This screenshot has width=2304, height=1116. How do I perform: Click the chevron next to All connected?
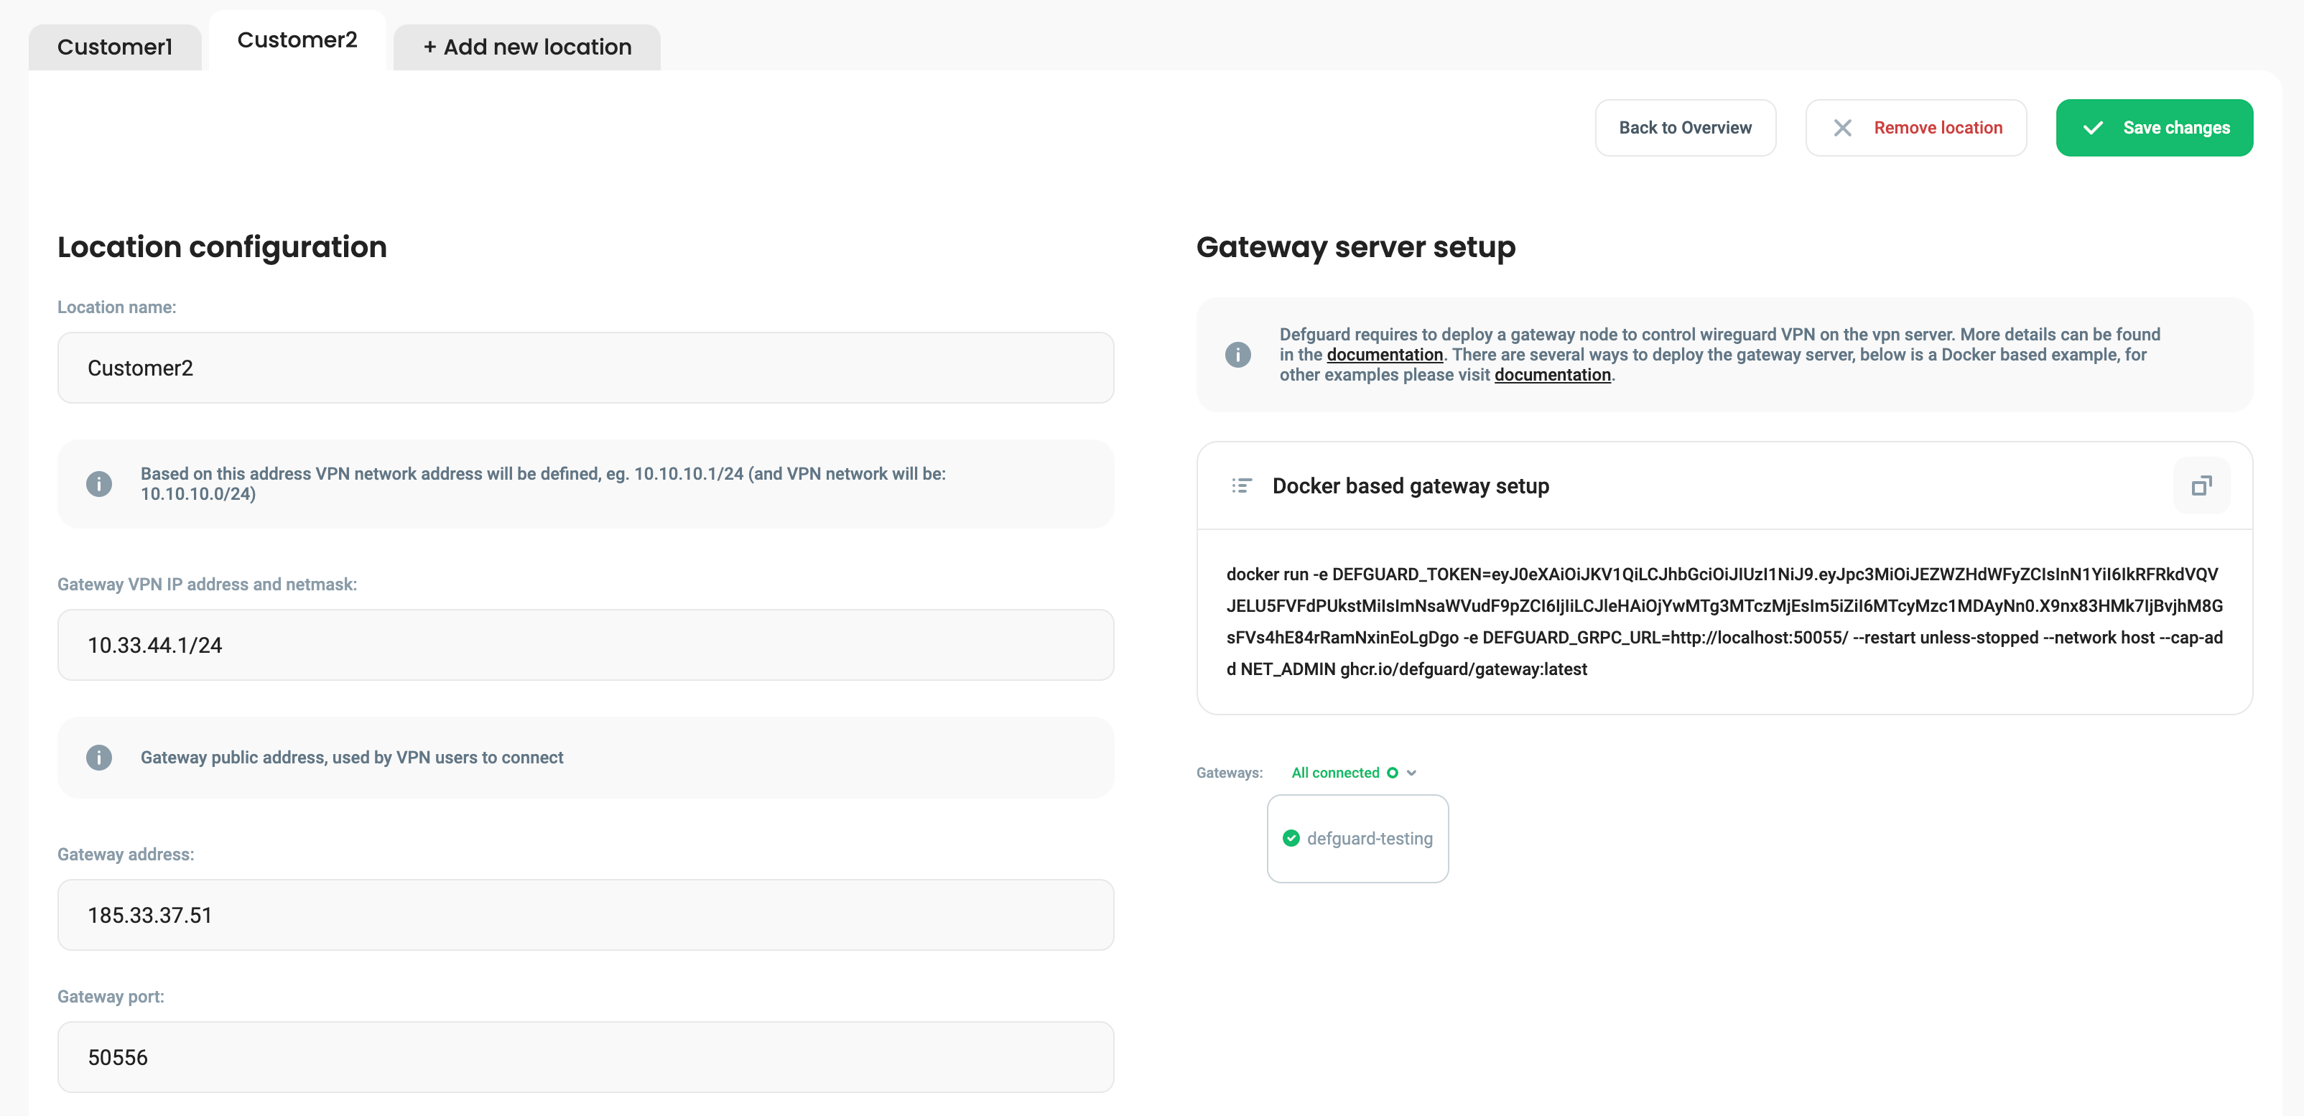point(1411,773)
